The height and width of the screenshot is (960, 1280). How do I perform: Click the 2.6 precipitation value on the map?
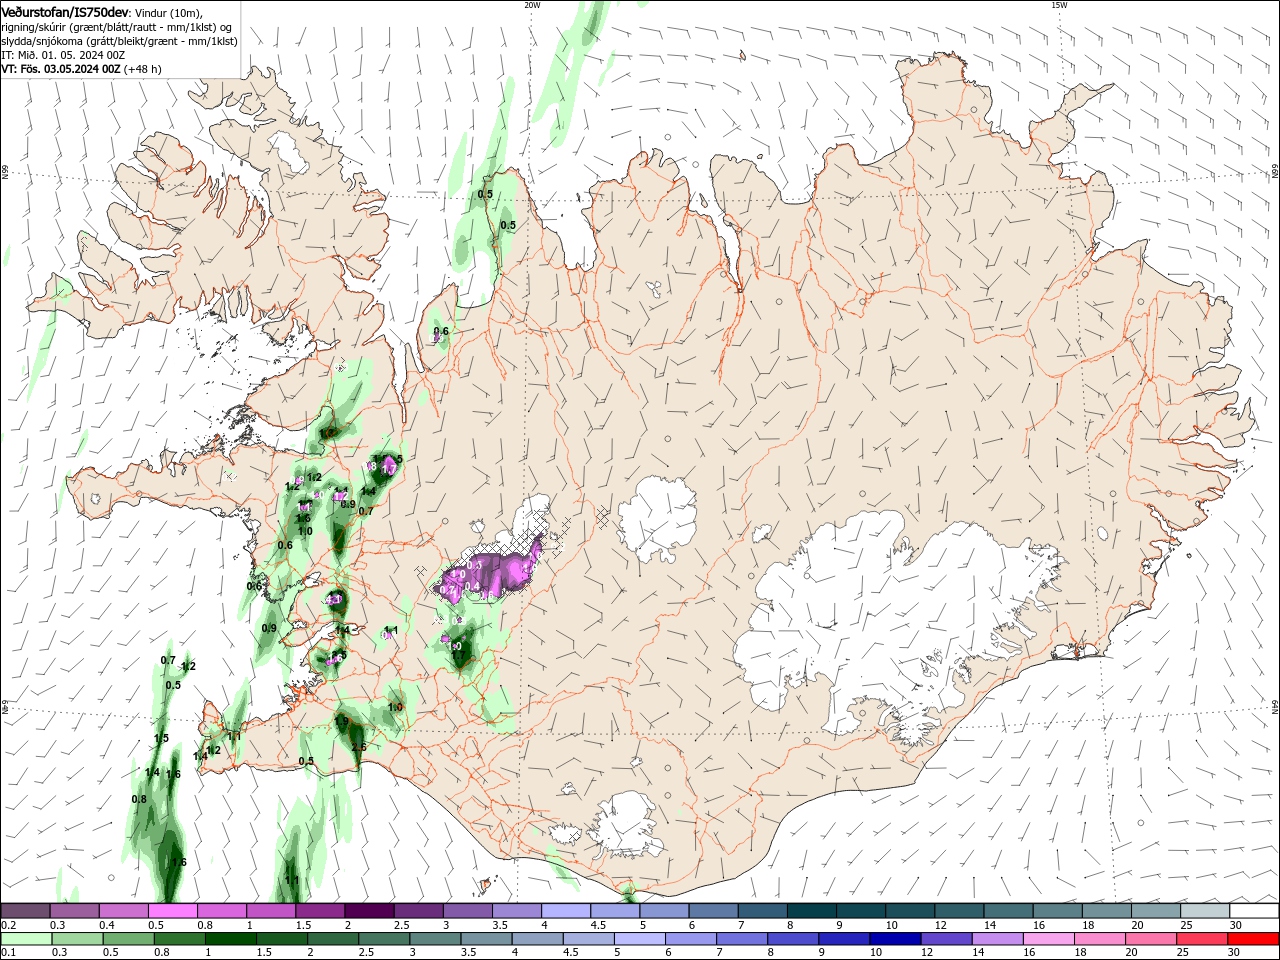(x=359, y=747)
